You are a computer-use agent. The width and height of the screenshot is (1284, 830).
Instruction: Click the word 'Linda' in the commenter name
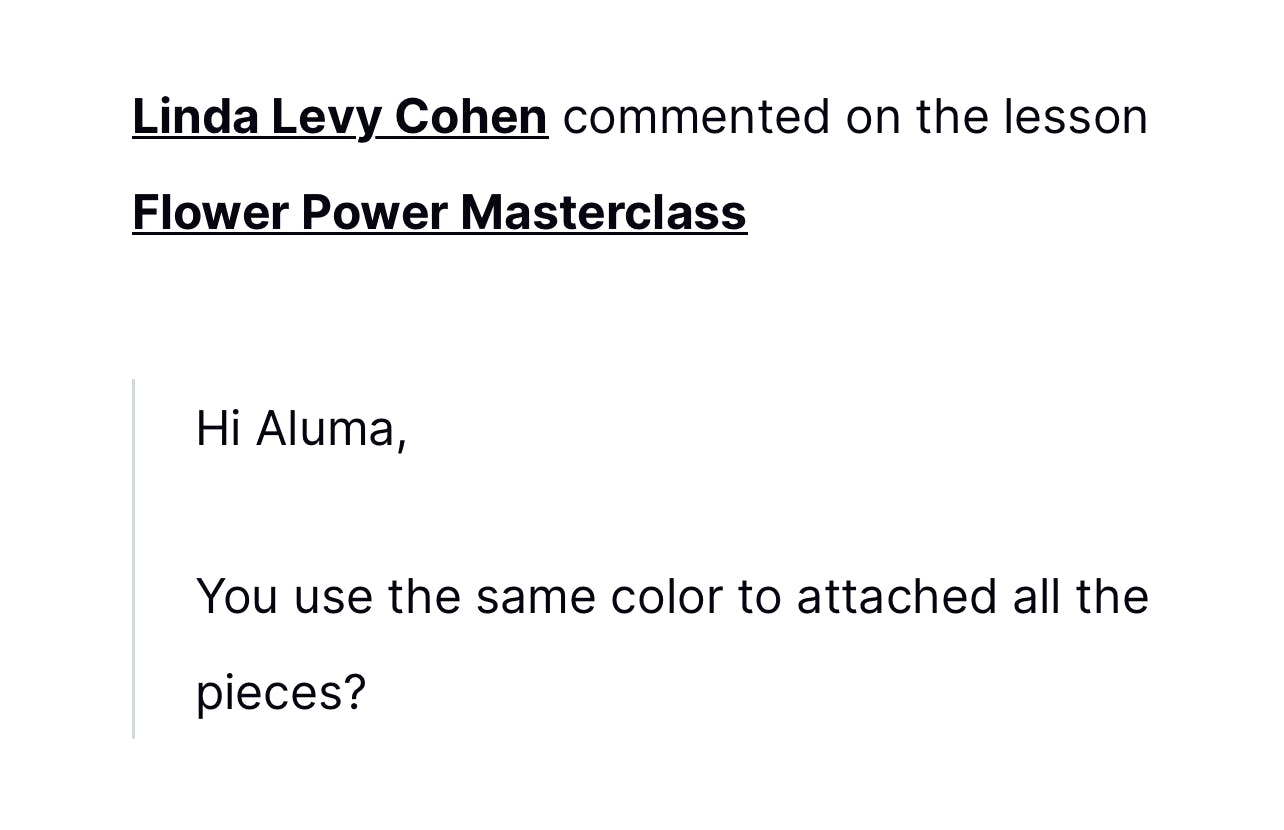(x=195, y=117)
